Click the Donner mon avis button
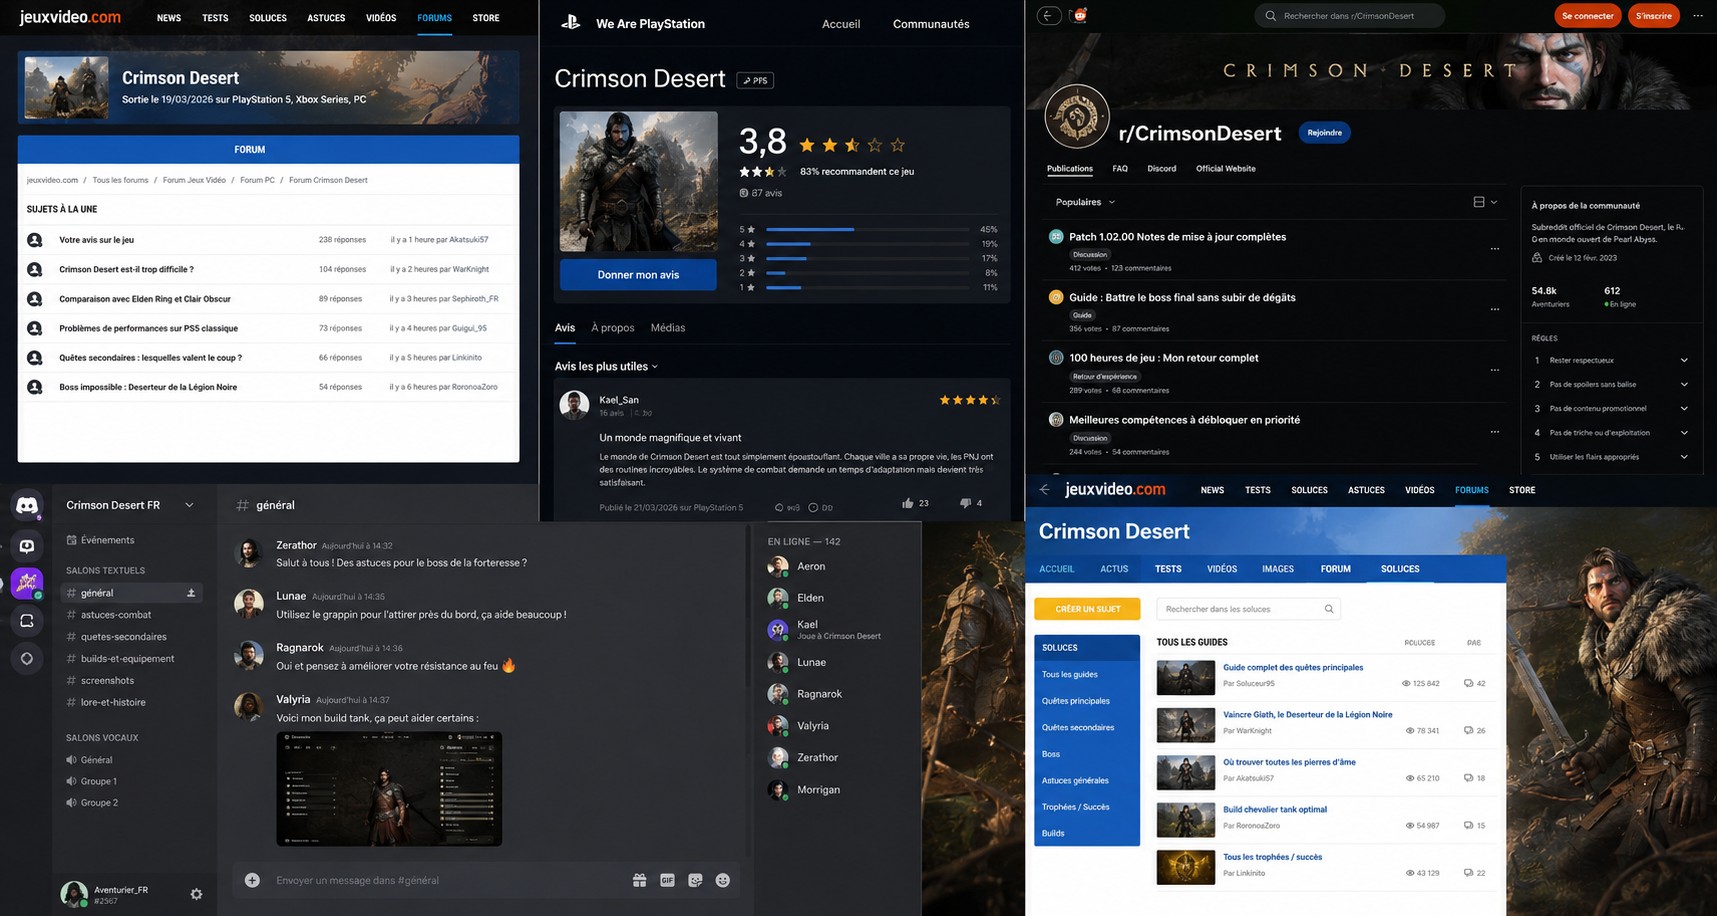The width and height of the screenshot is (1717, 916). pos(638,275)
